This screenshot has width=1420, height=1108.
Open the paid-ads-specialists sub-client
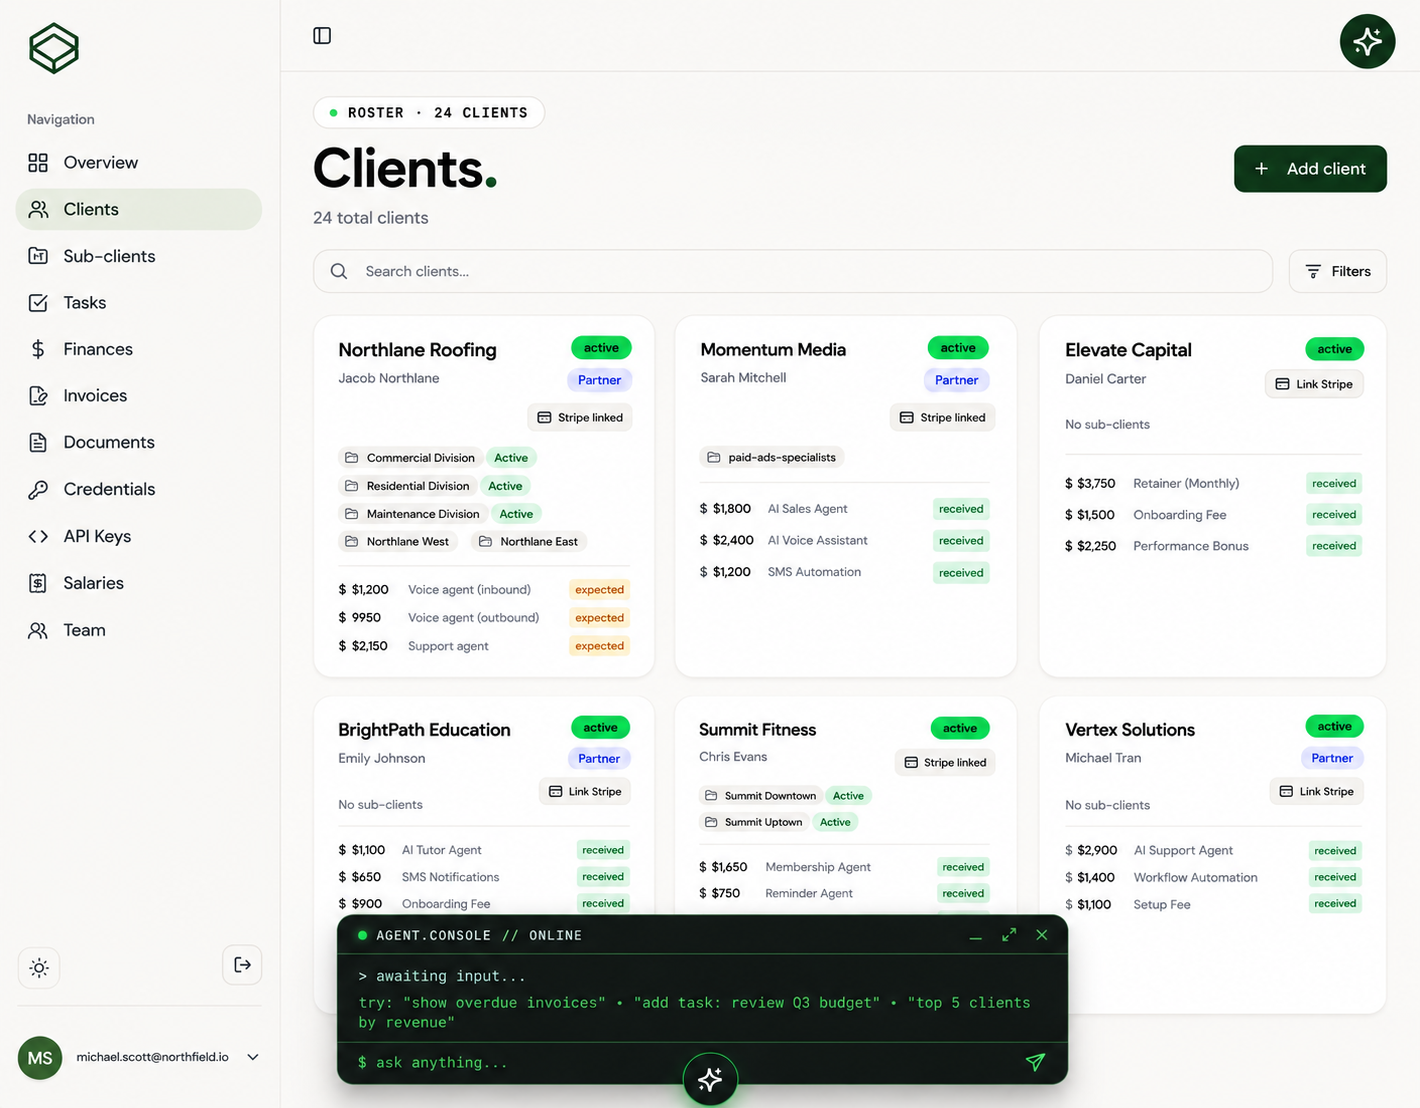coord(771,457)
